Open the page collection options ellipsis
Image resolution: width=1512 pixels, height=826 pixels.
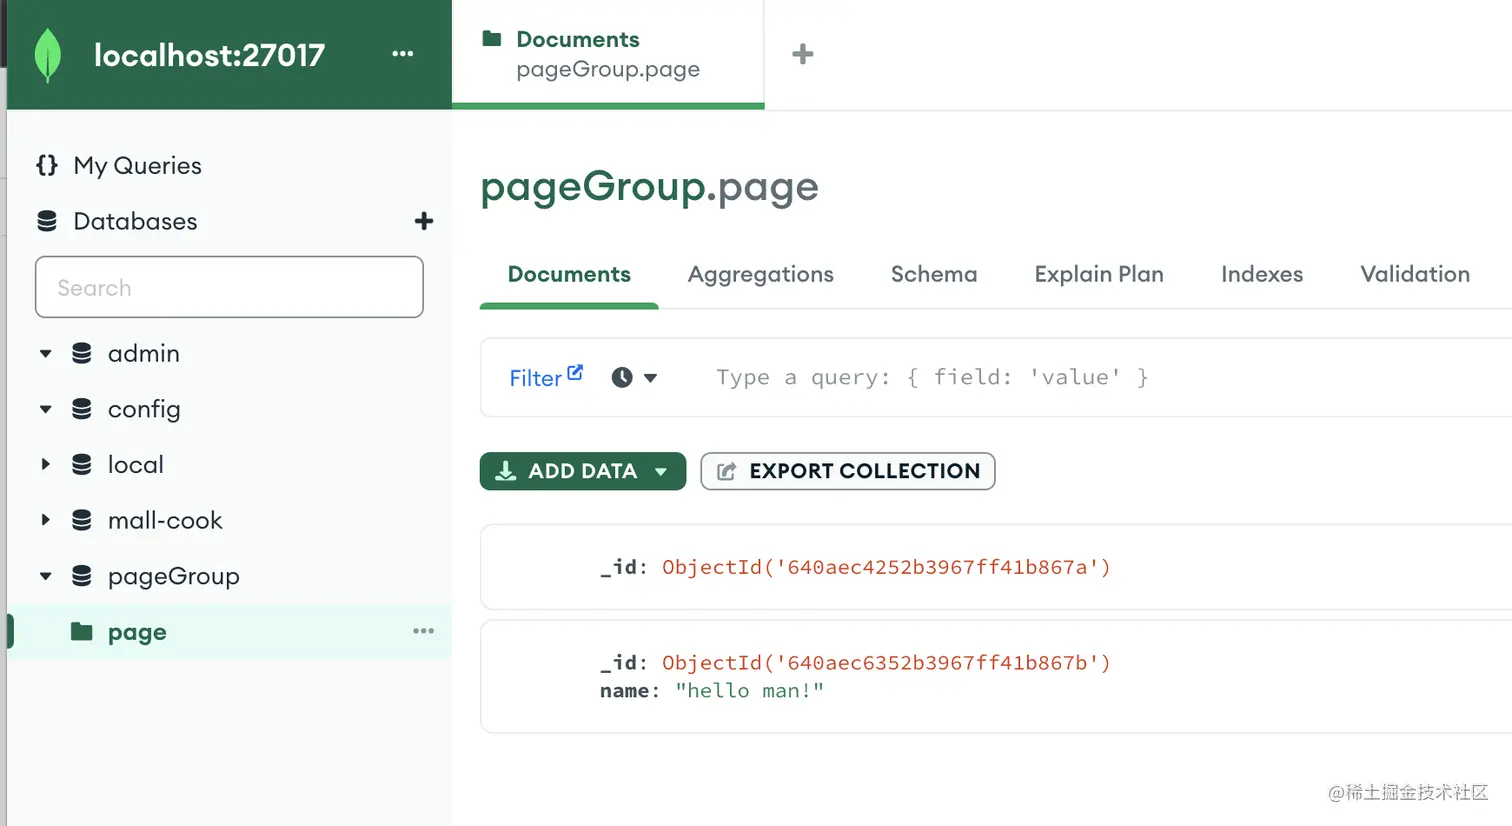coord(424,631)
